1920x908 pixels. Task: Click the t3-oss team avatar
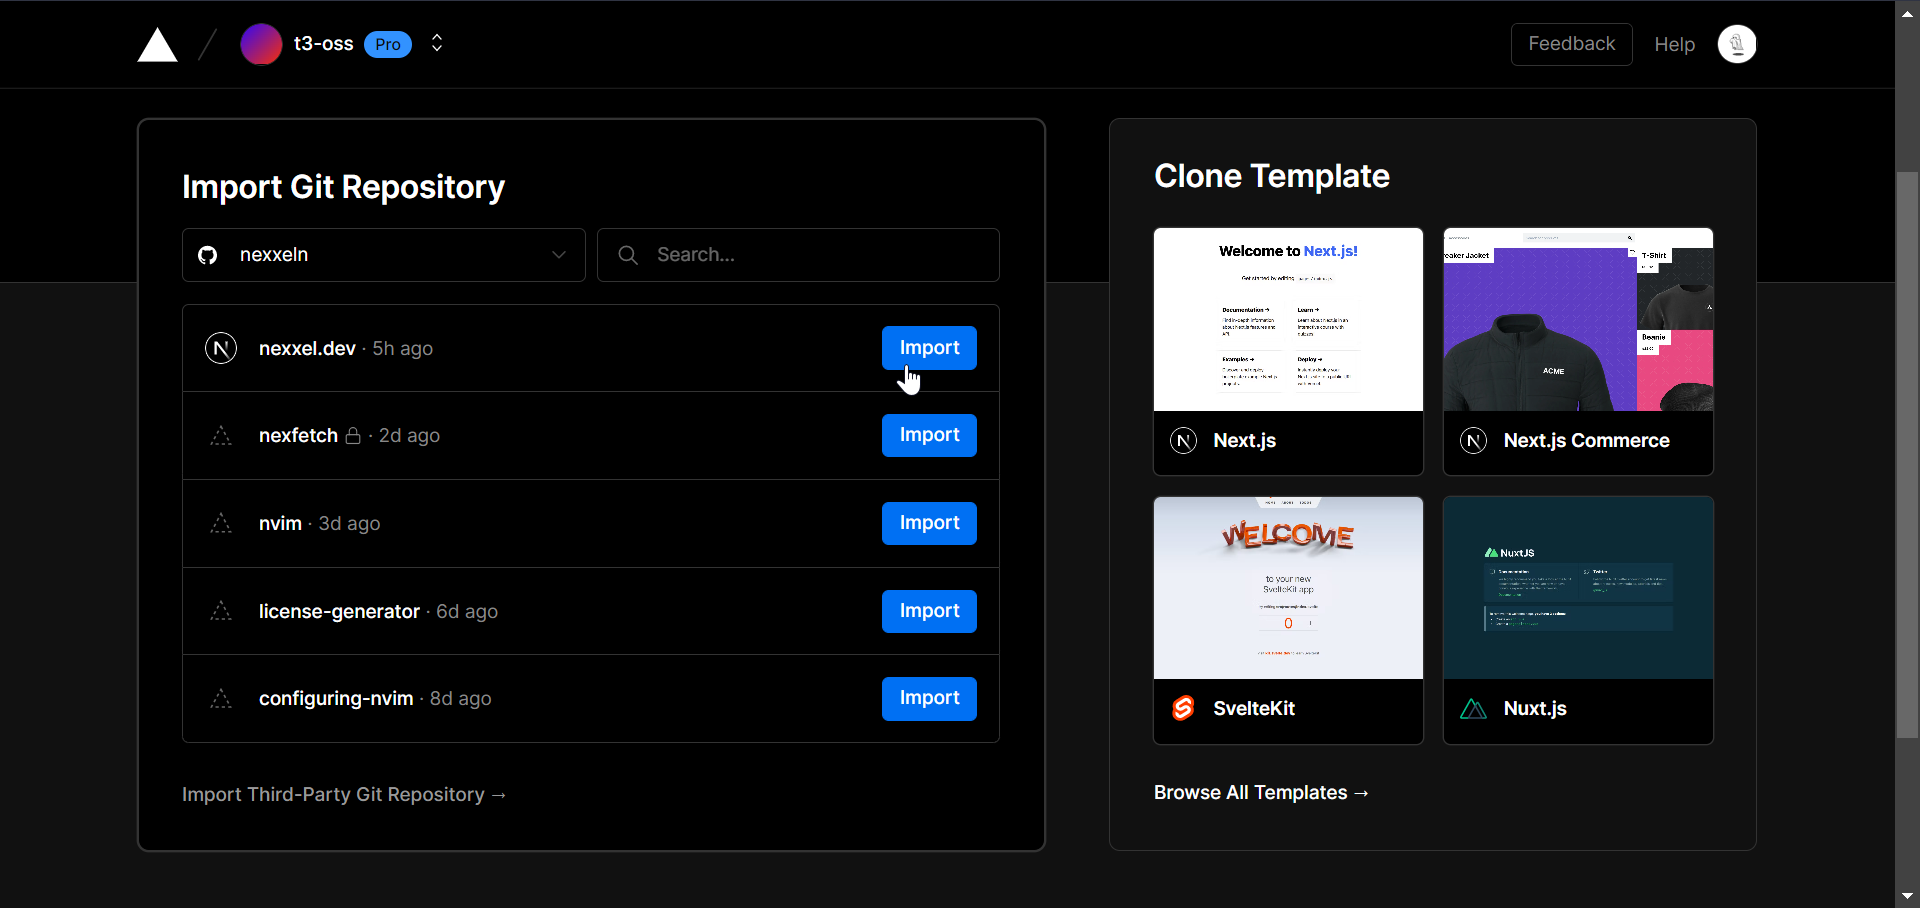(260, 44)
